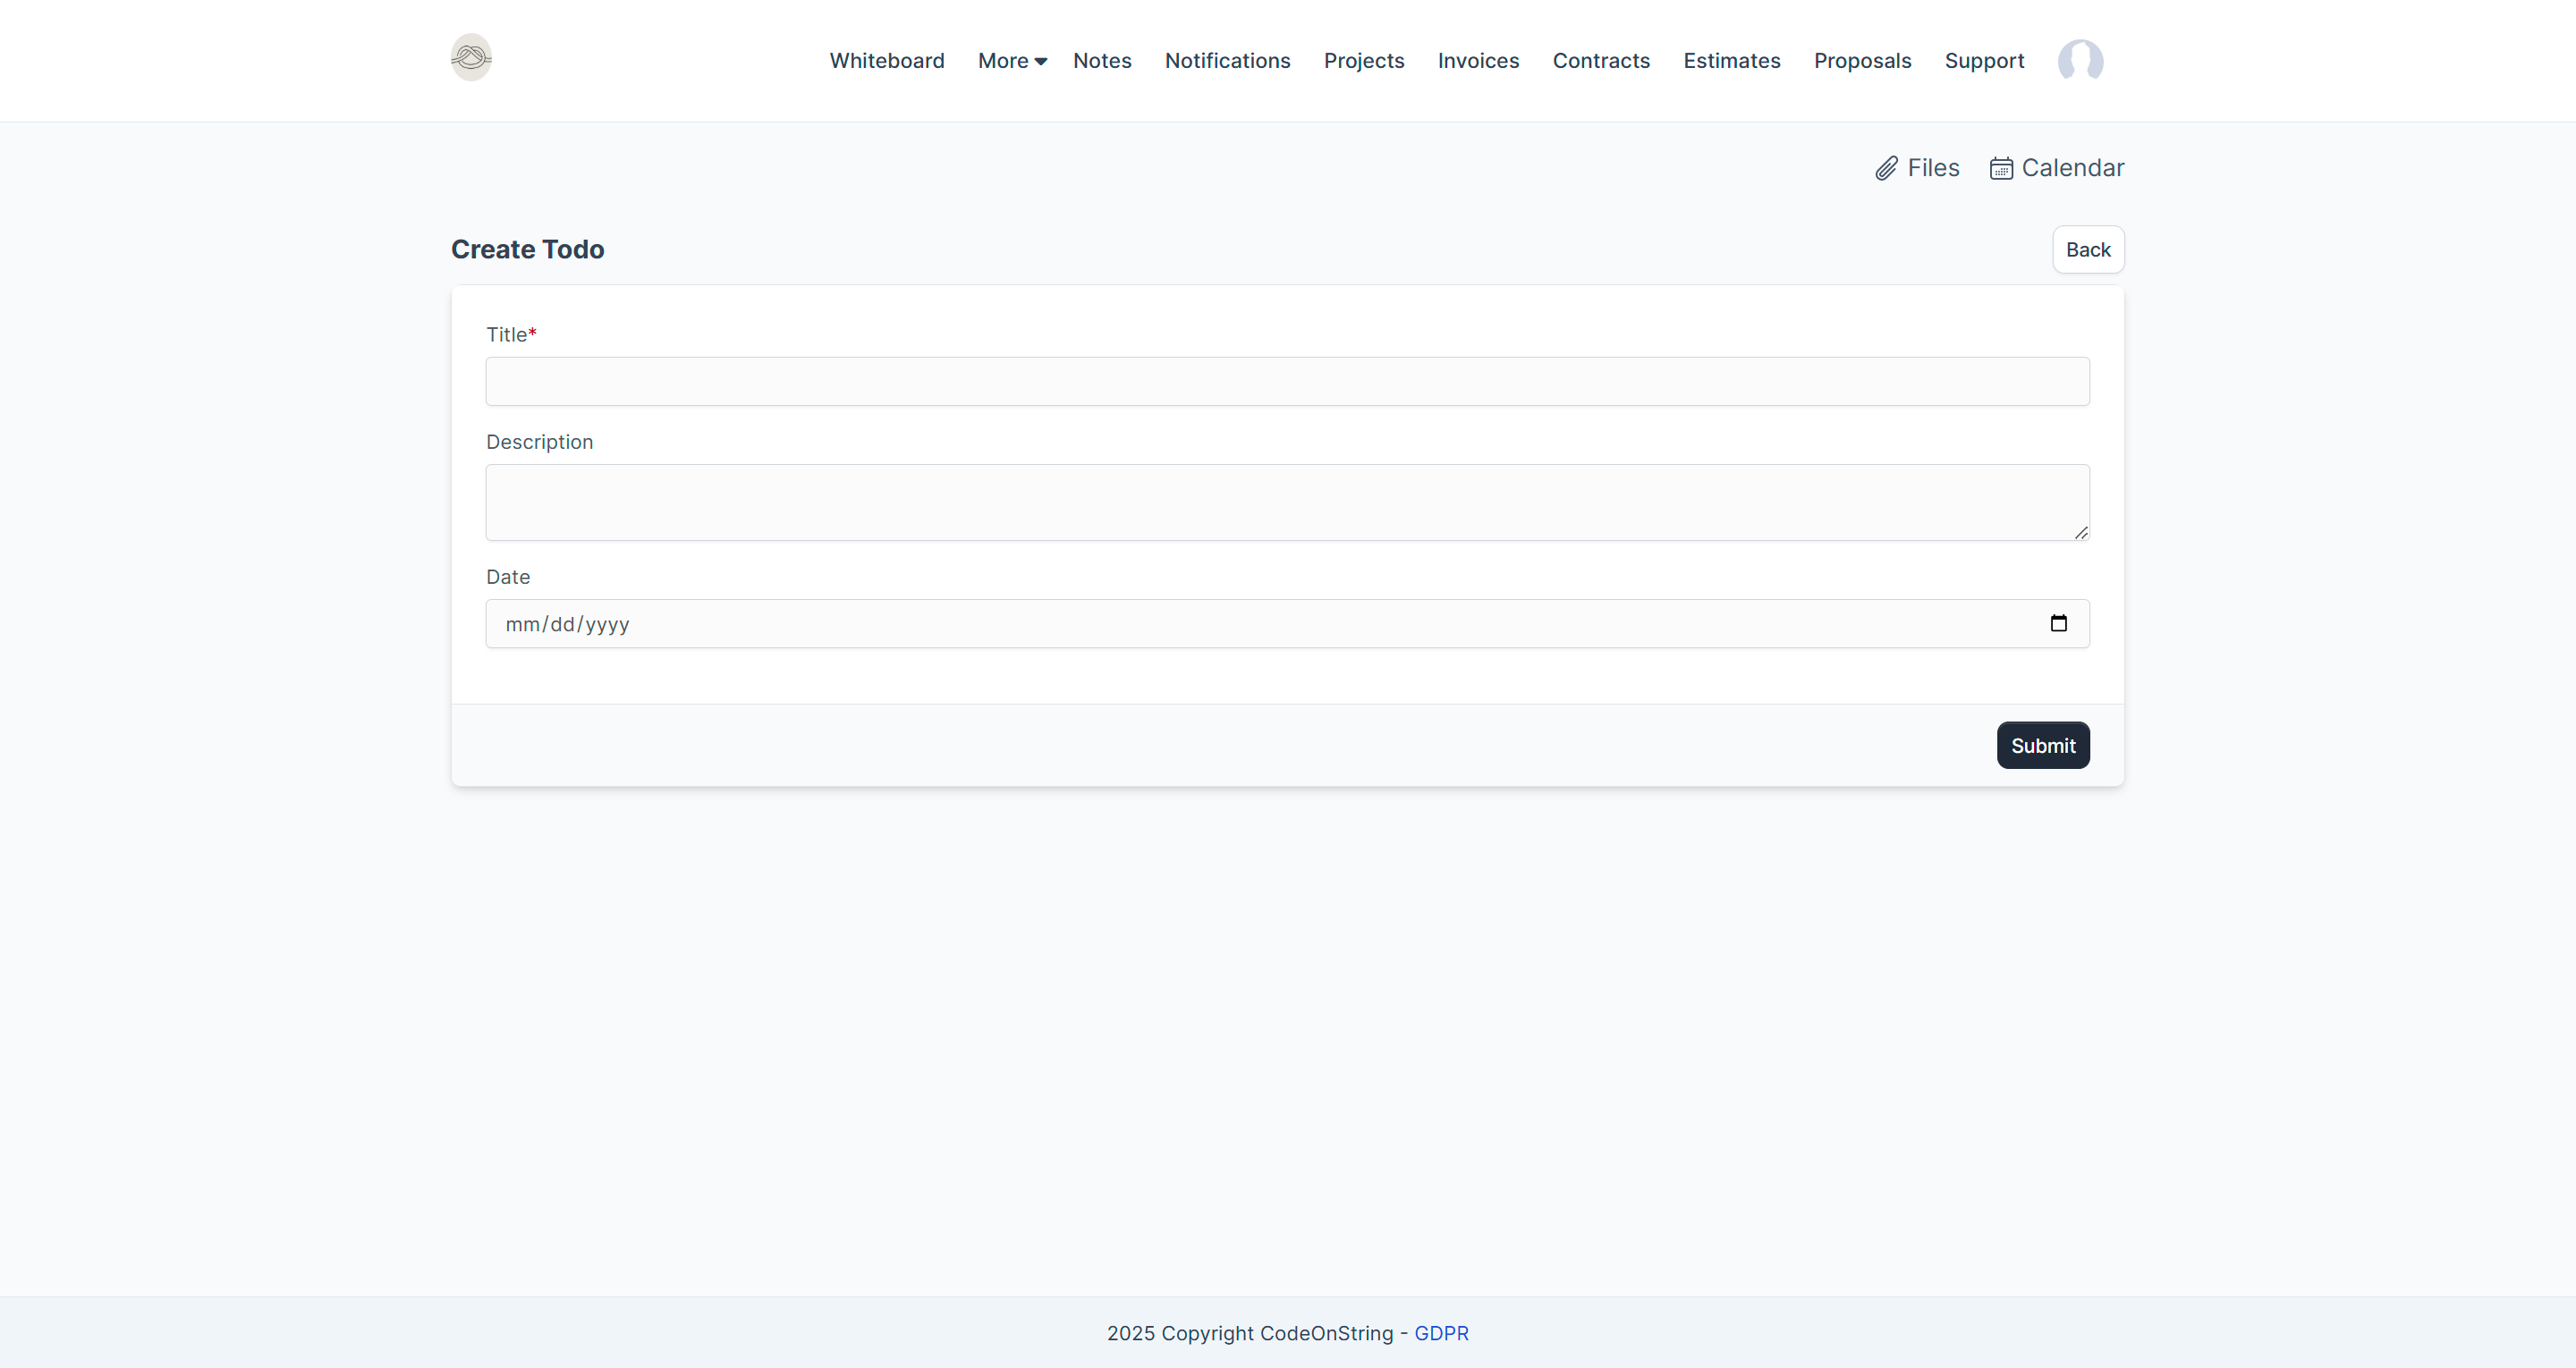
Task: Open the Notifications page
Action: [x=1227, y=61]
